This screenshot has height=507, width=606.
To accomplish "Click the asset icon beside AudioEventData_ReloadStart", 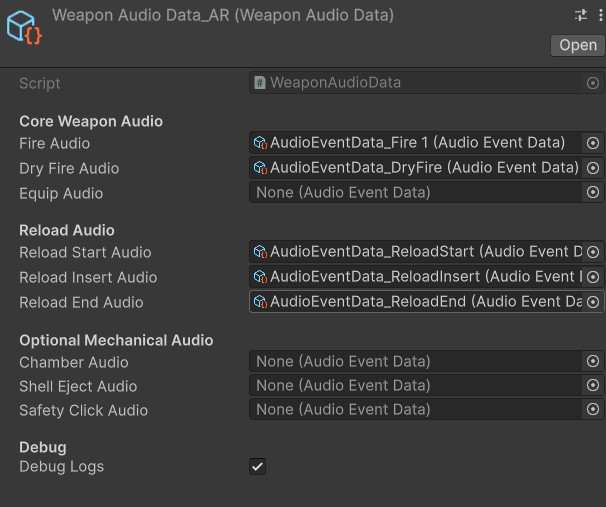I will (260, 252).
